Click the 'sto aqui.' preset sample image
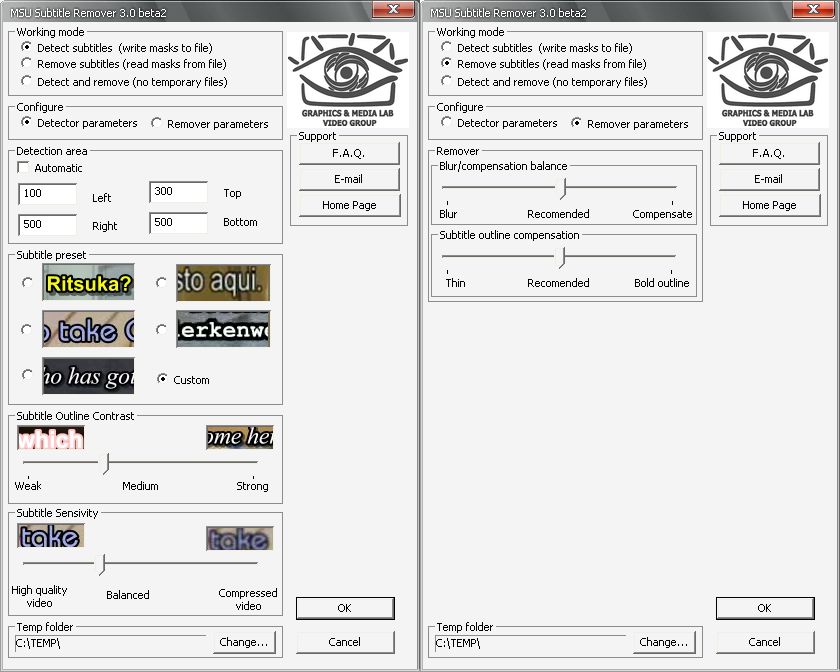Viewport: 840px width, 672px height. [x=223, y=282]
